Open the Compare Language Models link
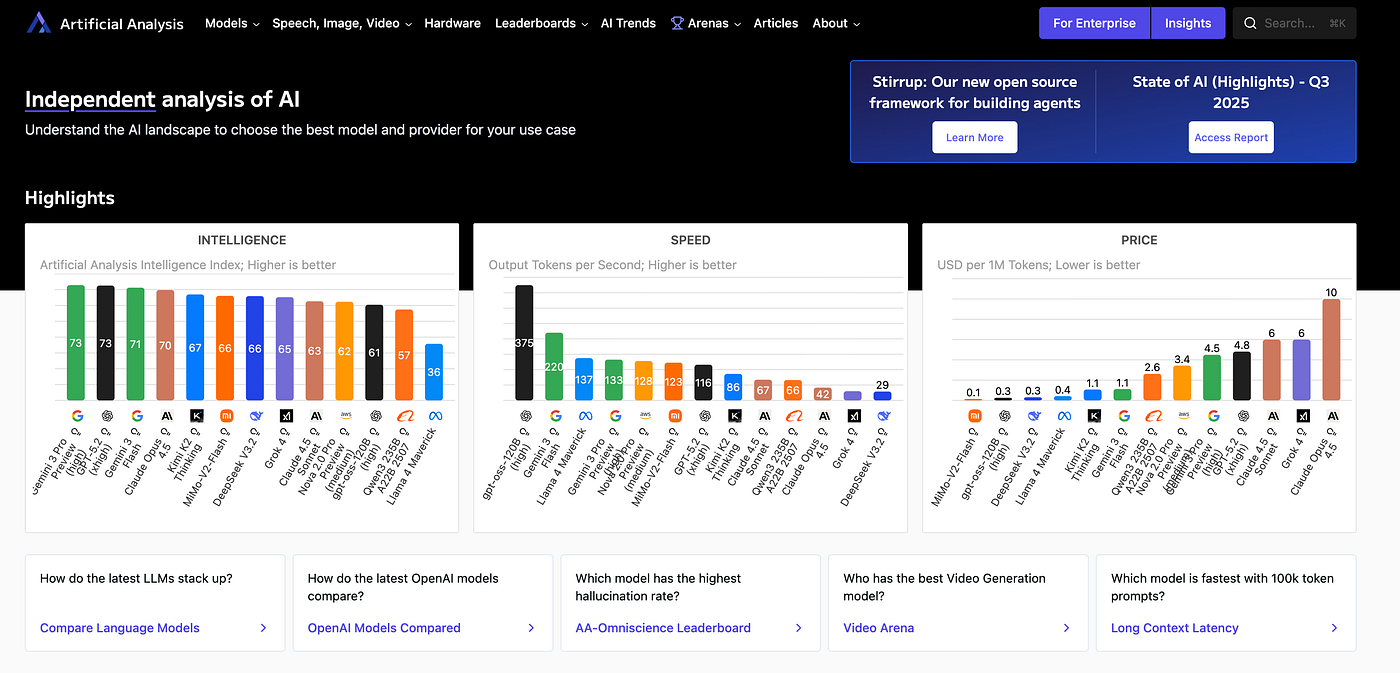This screenshot has width=1400, height=673. click(x=120, y=628)
